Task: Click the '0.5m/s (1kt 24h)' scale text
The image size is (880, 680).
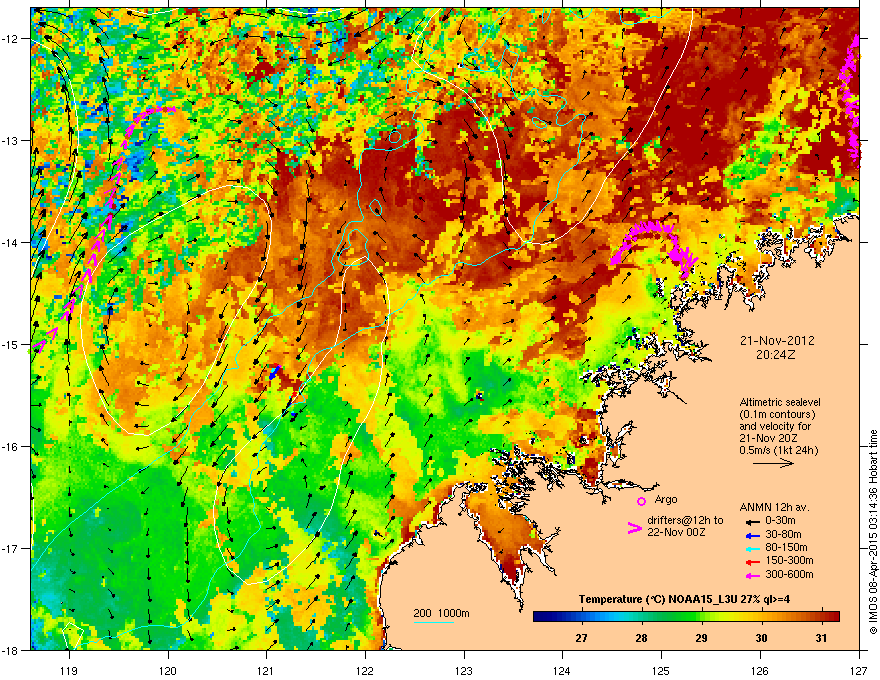Action: click(779, 450)
